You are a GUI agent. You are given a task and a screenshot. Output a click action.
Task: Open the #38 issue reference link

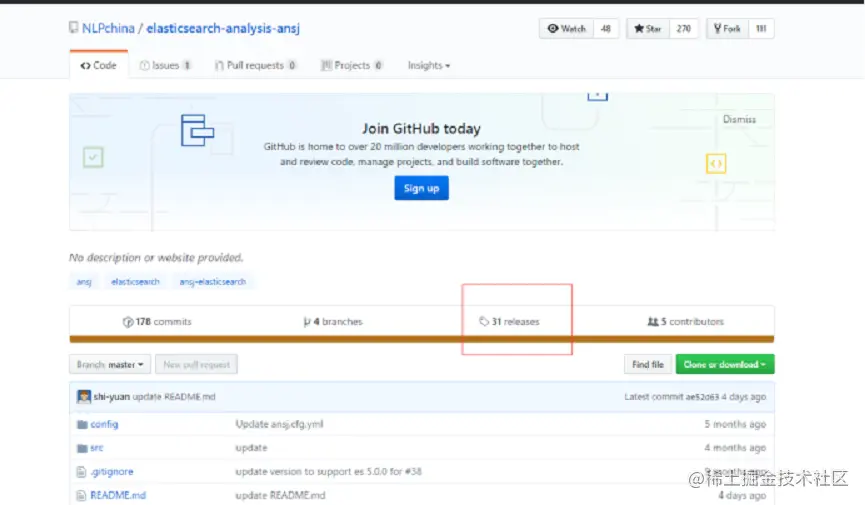413,471
